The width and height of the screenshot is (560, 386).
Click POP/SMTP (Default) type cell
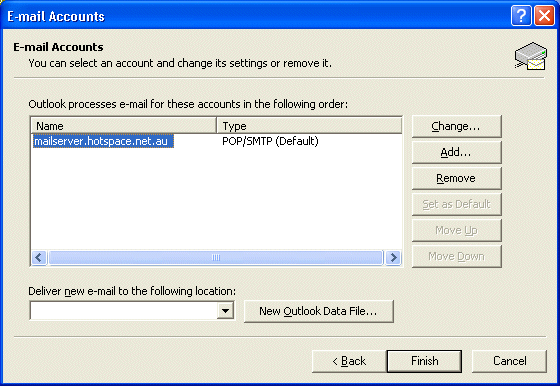click(270, 141)
